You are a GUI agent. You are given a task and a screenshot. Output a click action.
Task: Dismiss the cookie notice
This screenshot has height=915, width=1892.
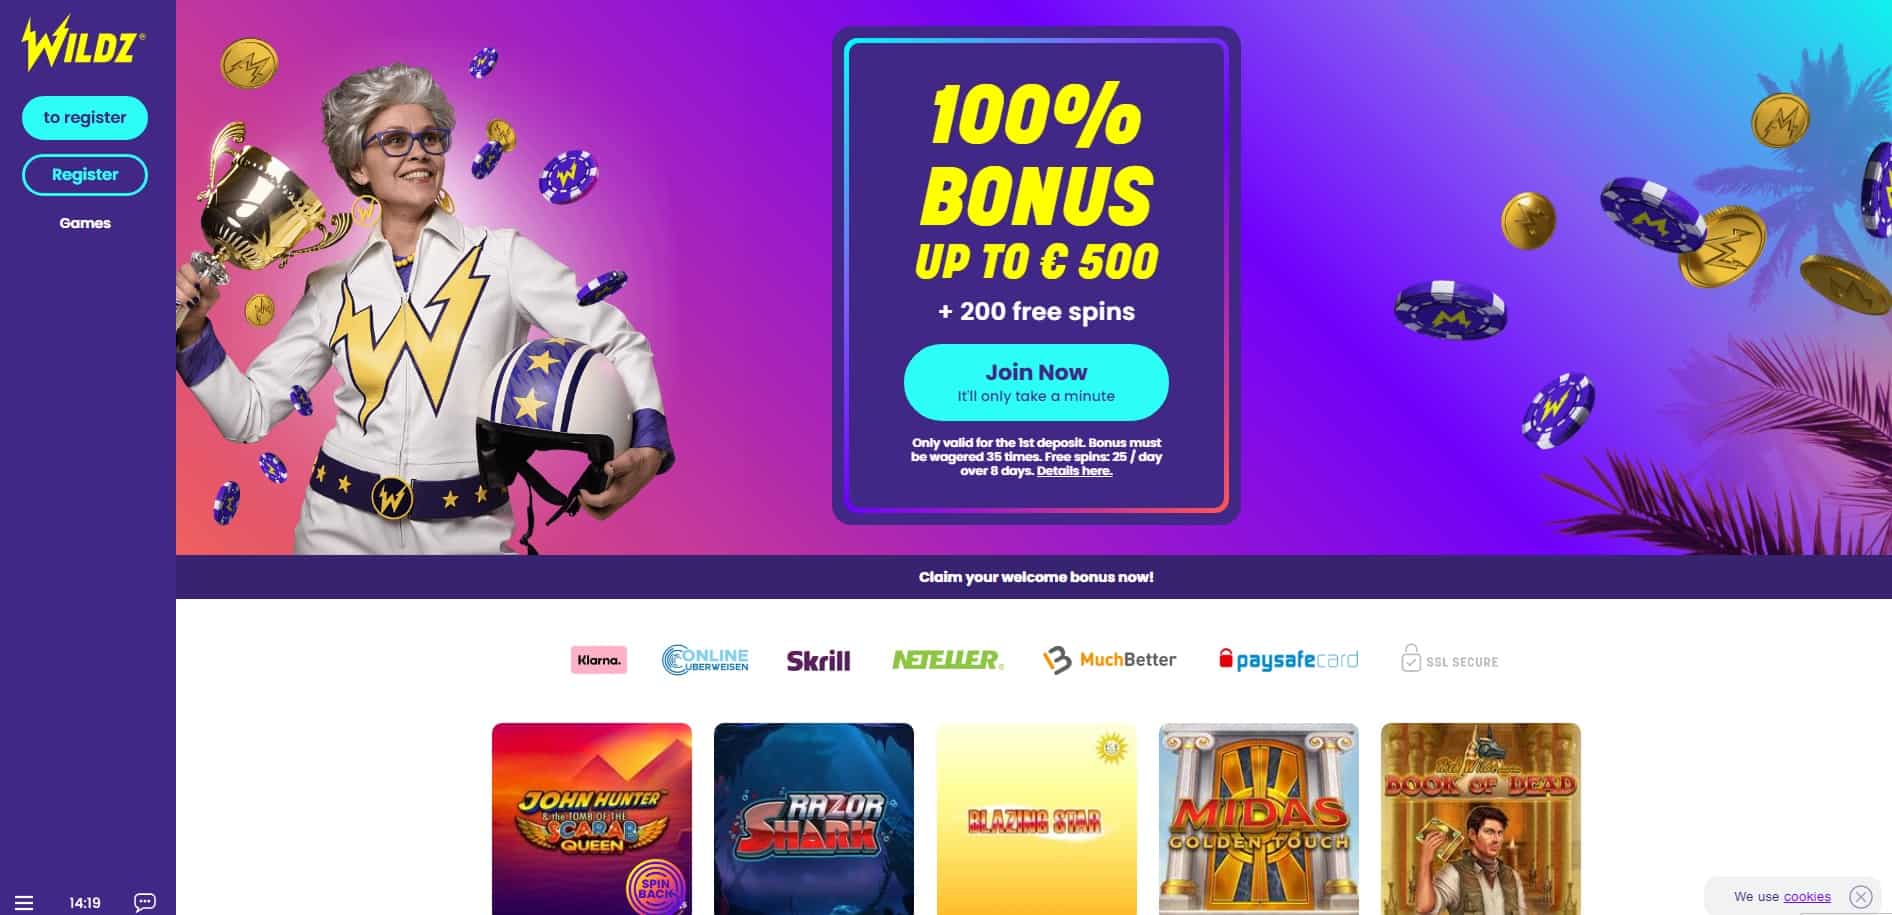(1861, 897)
